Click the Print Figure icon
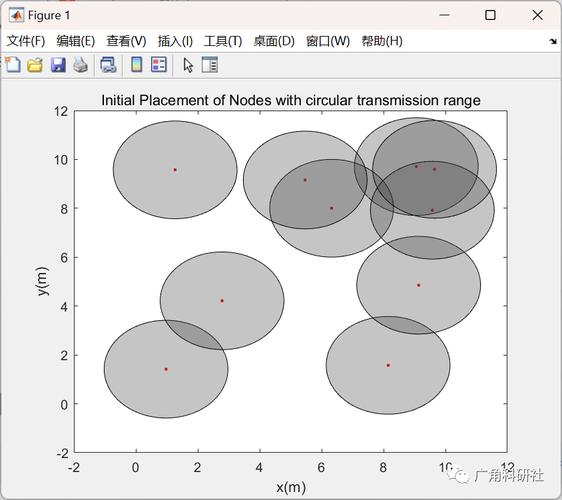Screen dimensions: 562x500 point(80,65)
